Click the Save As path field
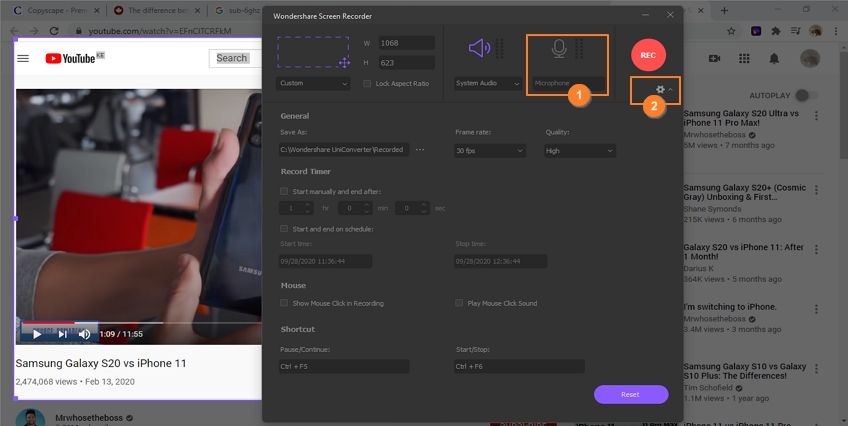Image resolution: width=848 pixels, height=426 pixels. 343,150
